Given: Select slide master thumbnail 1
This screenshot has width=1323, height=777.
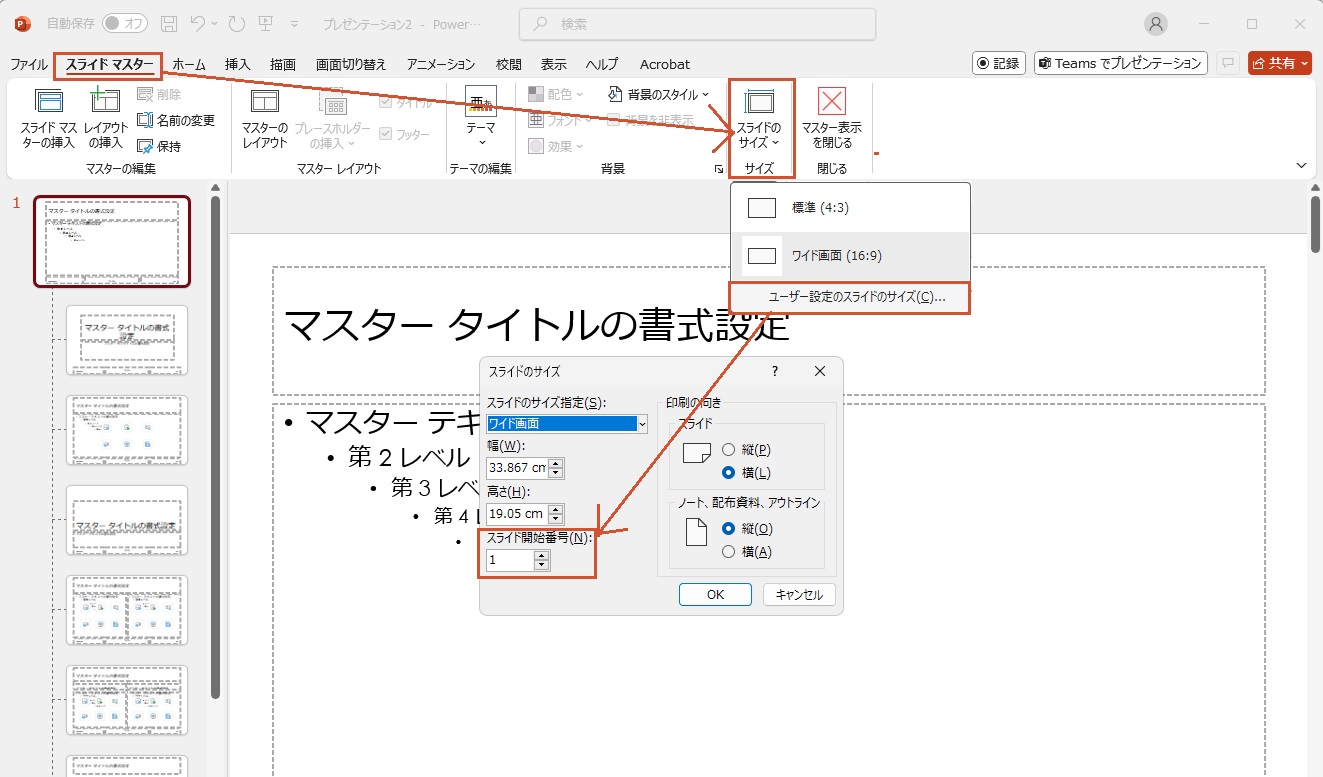Looking at the screenshot, I should (112, 241).
